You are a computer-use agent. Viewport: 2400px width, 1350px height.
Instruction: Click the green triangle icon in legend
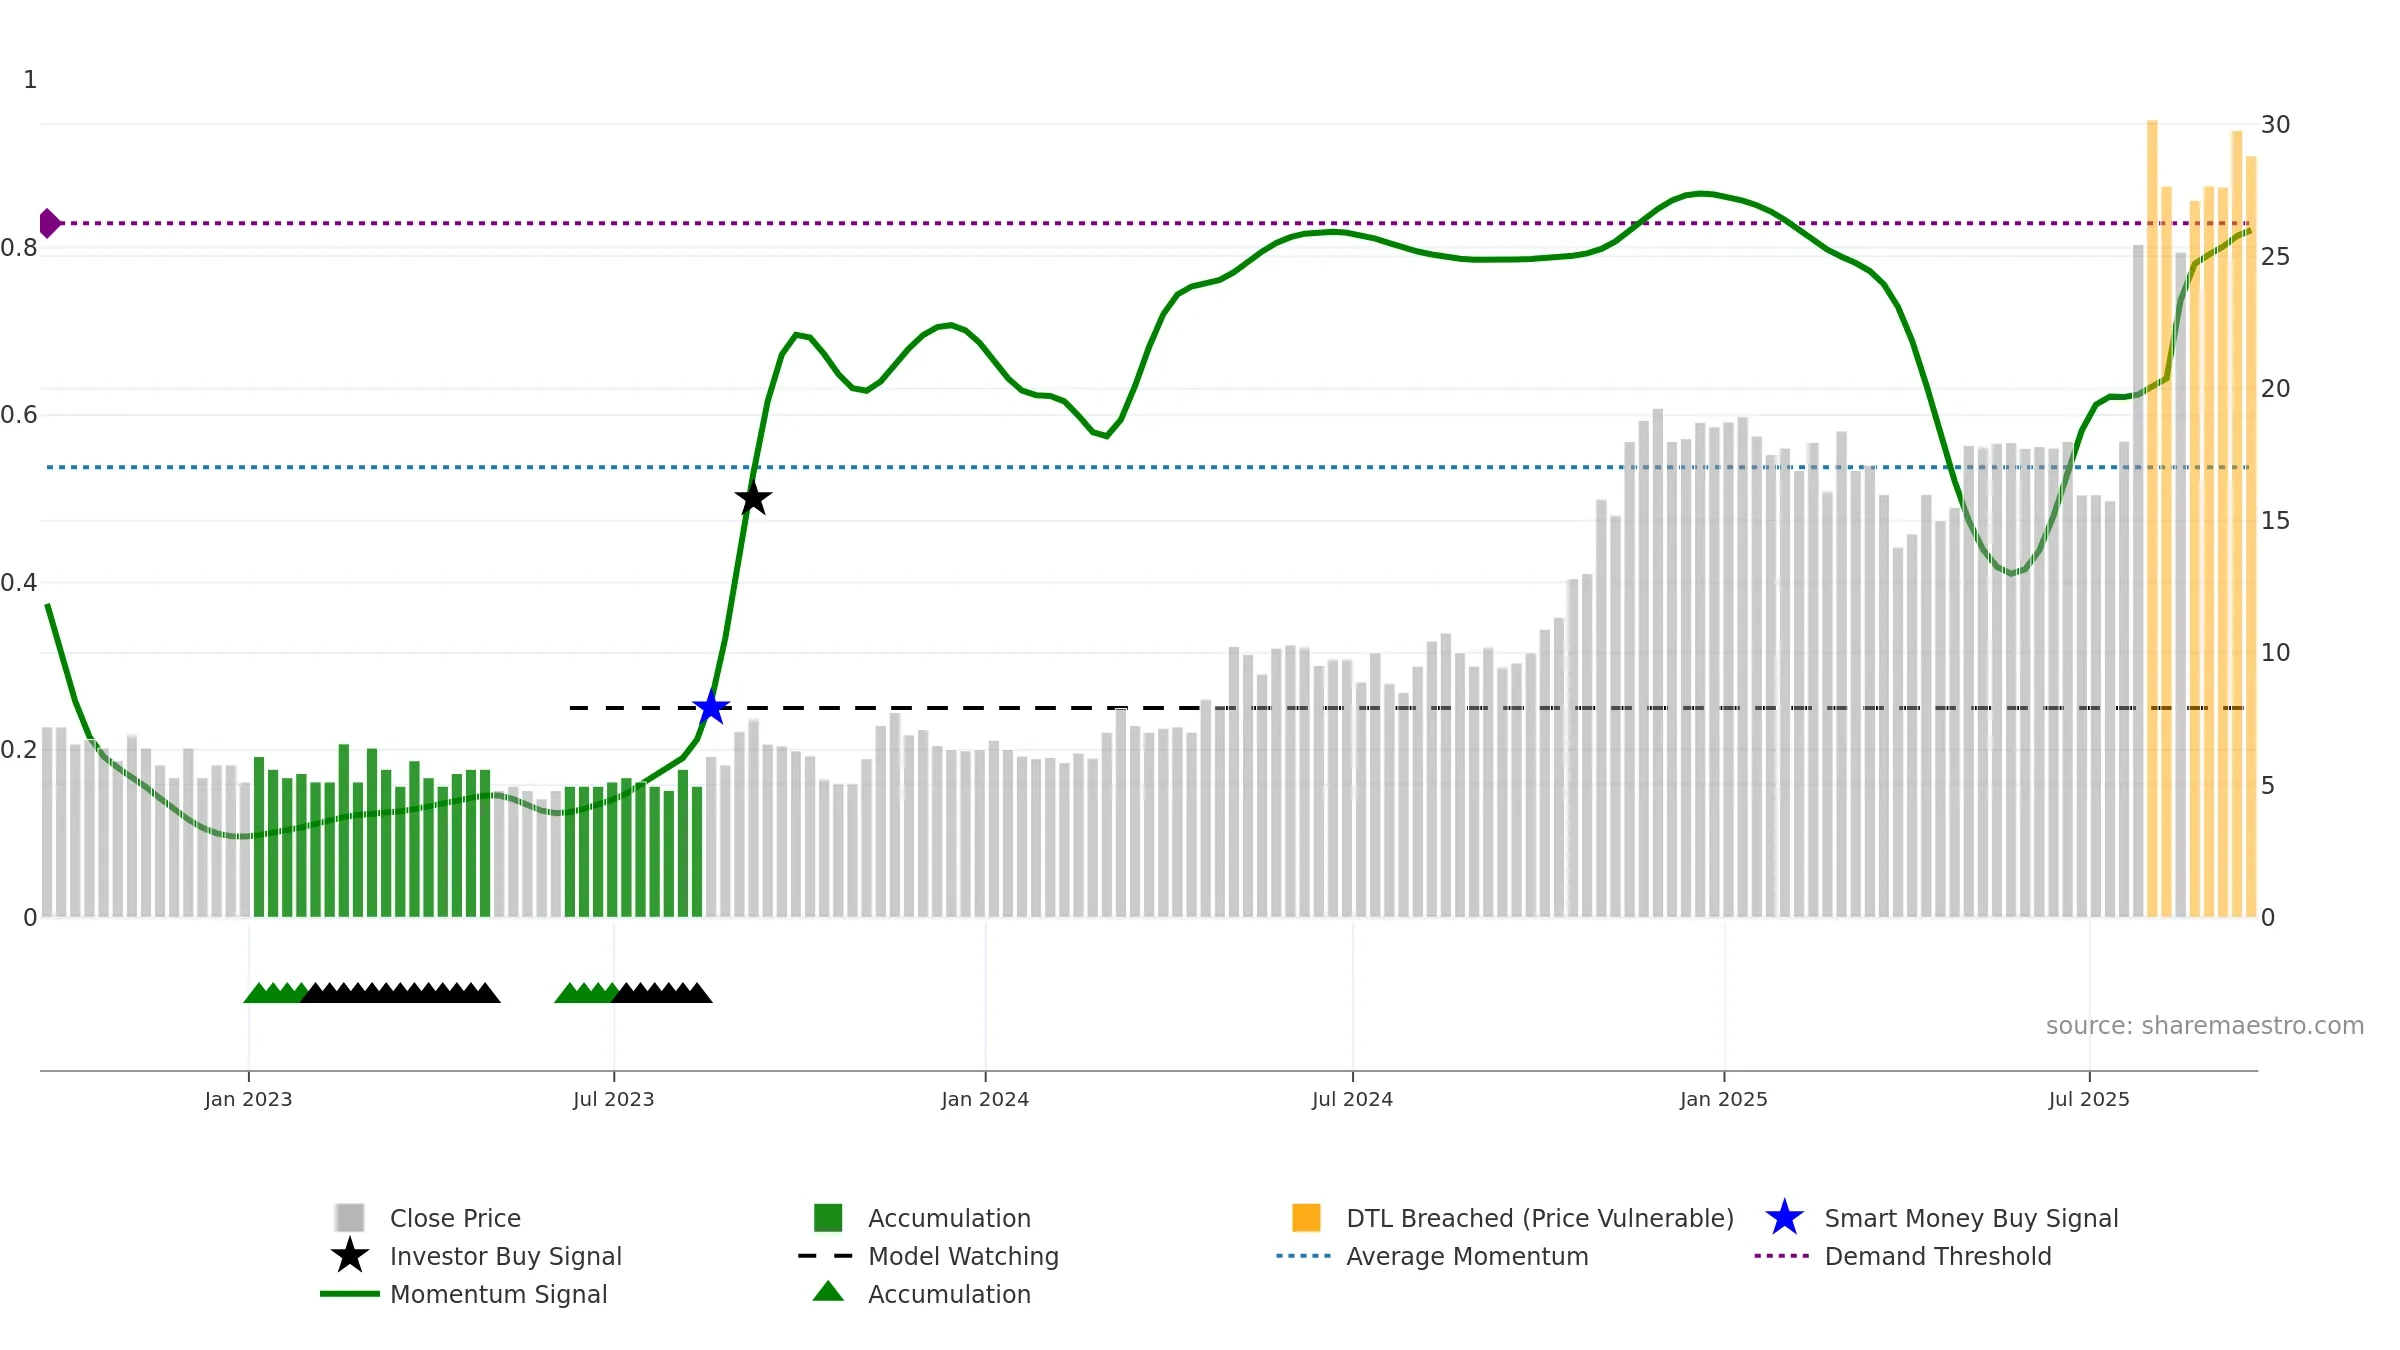click(x=828, y=1291)
